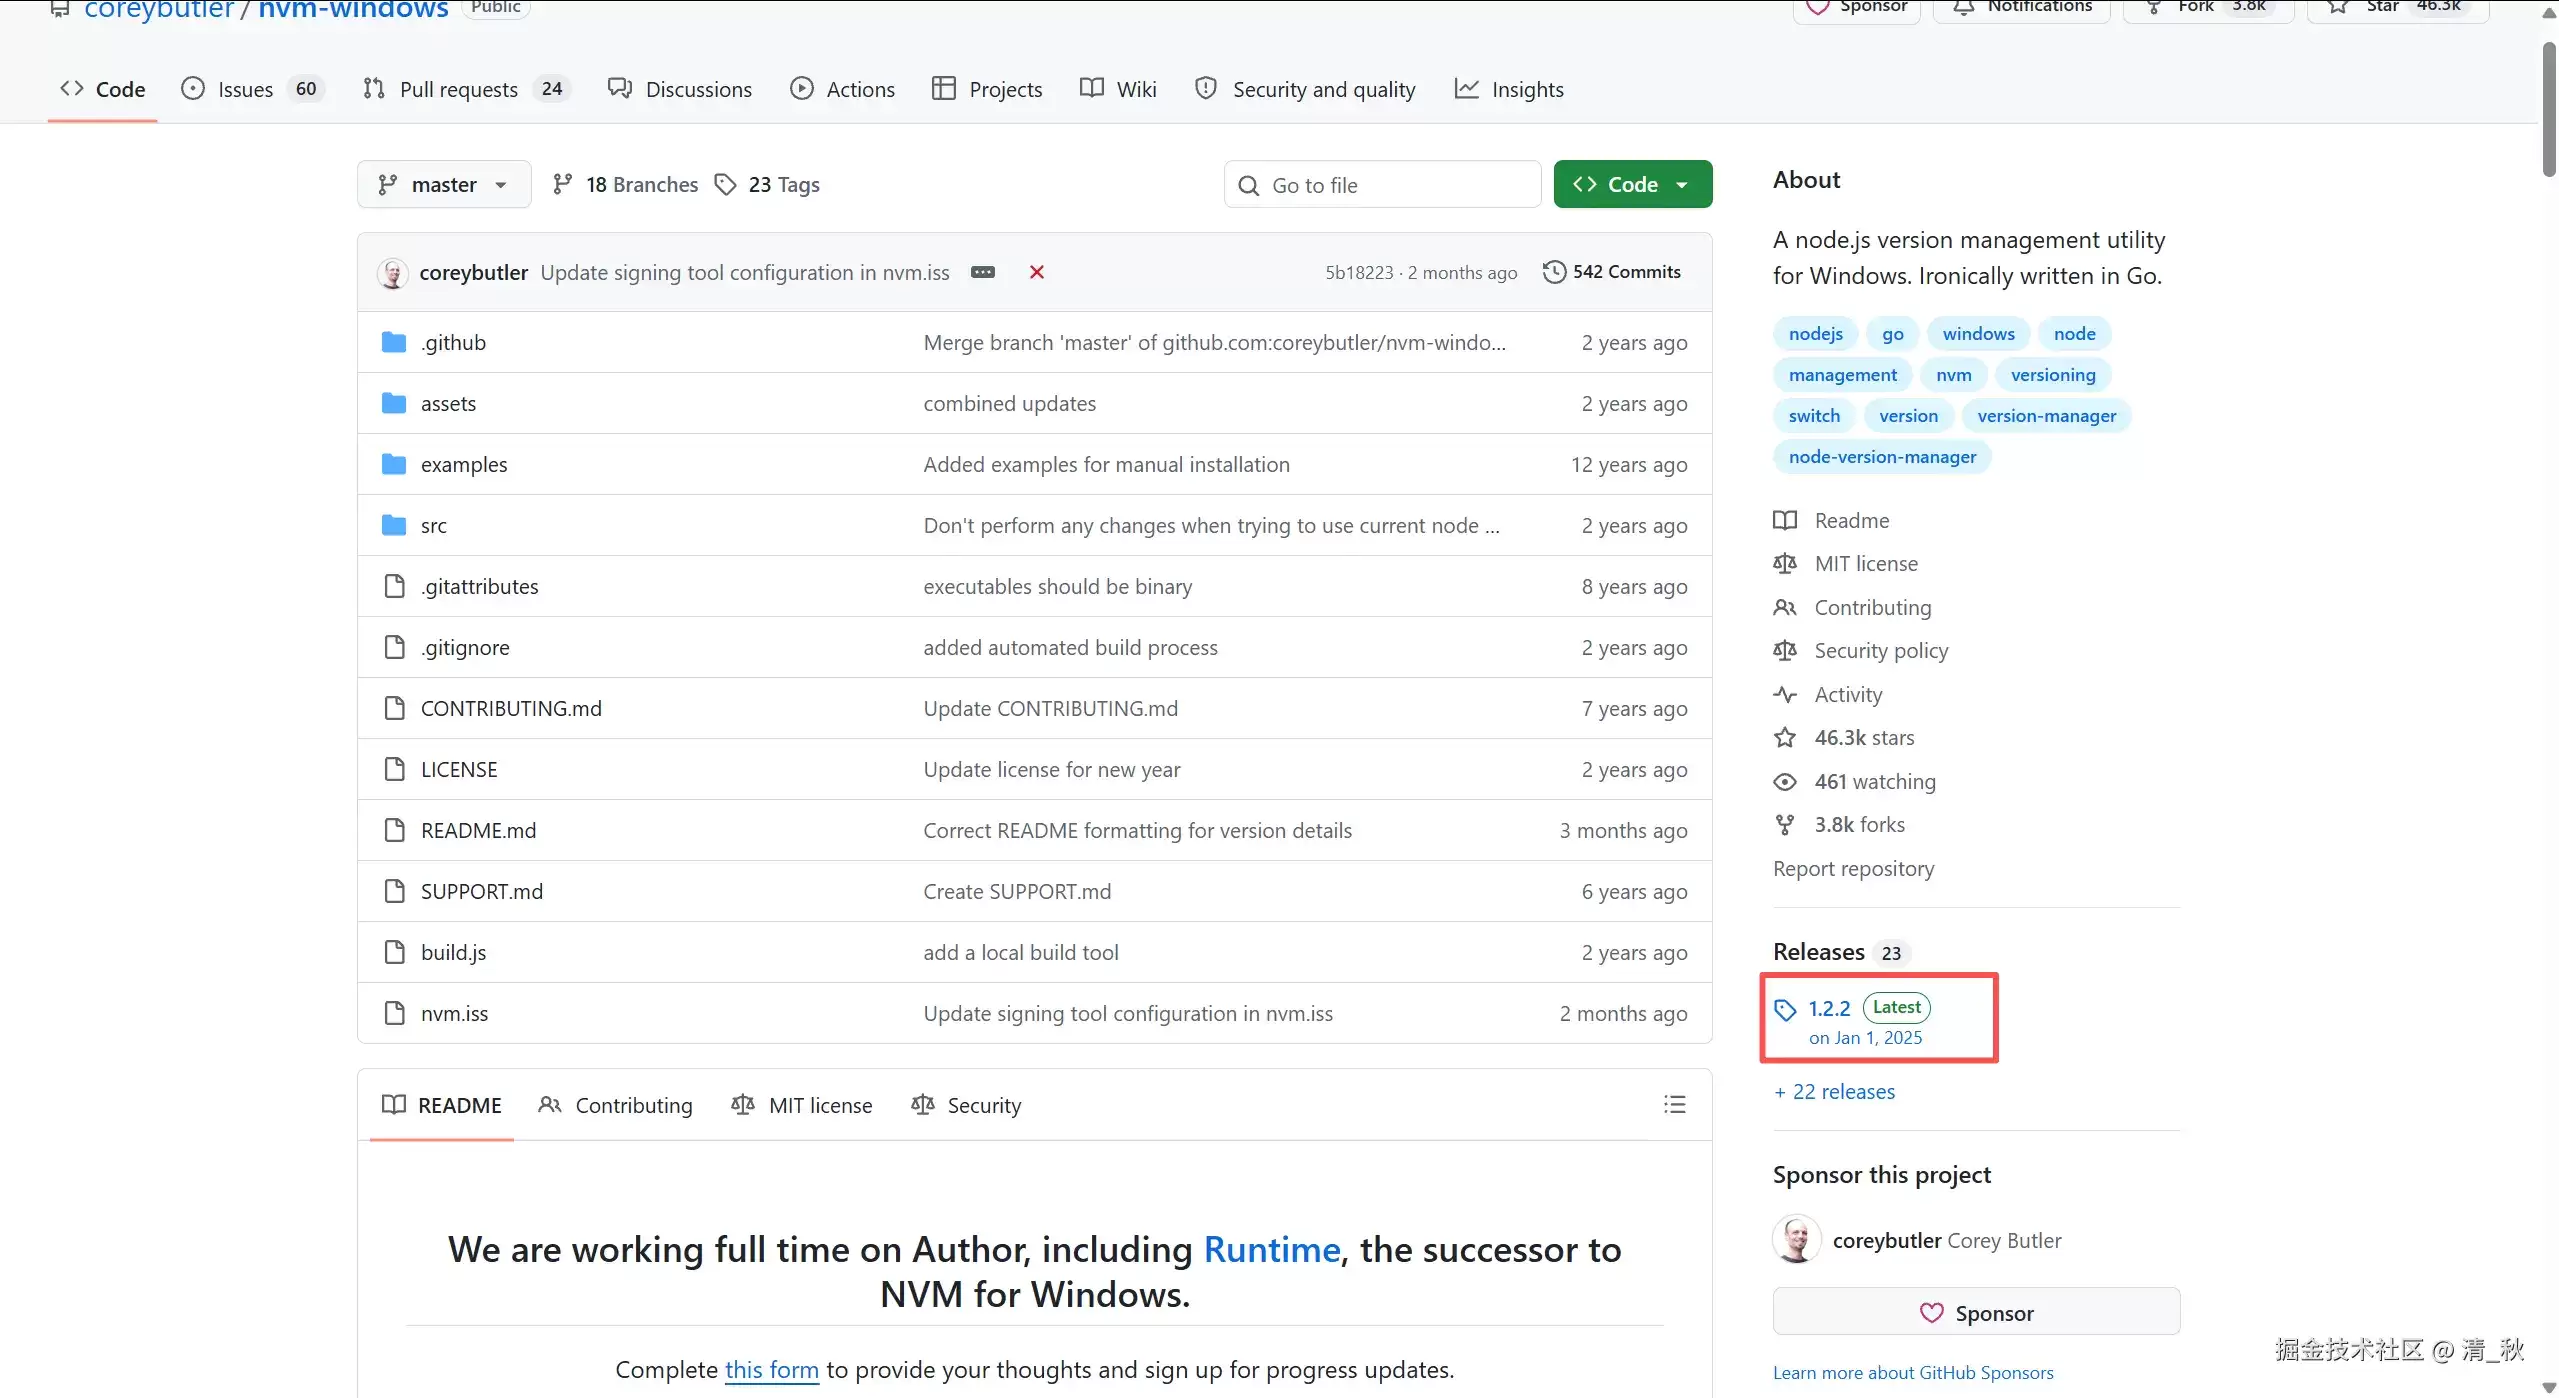2559x1398 pixels.
Task: Click the branch icon next to 18 Branches
Action: click(563, 185)
